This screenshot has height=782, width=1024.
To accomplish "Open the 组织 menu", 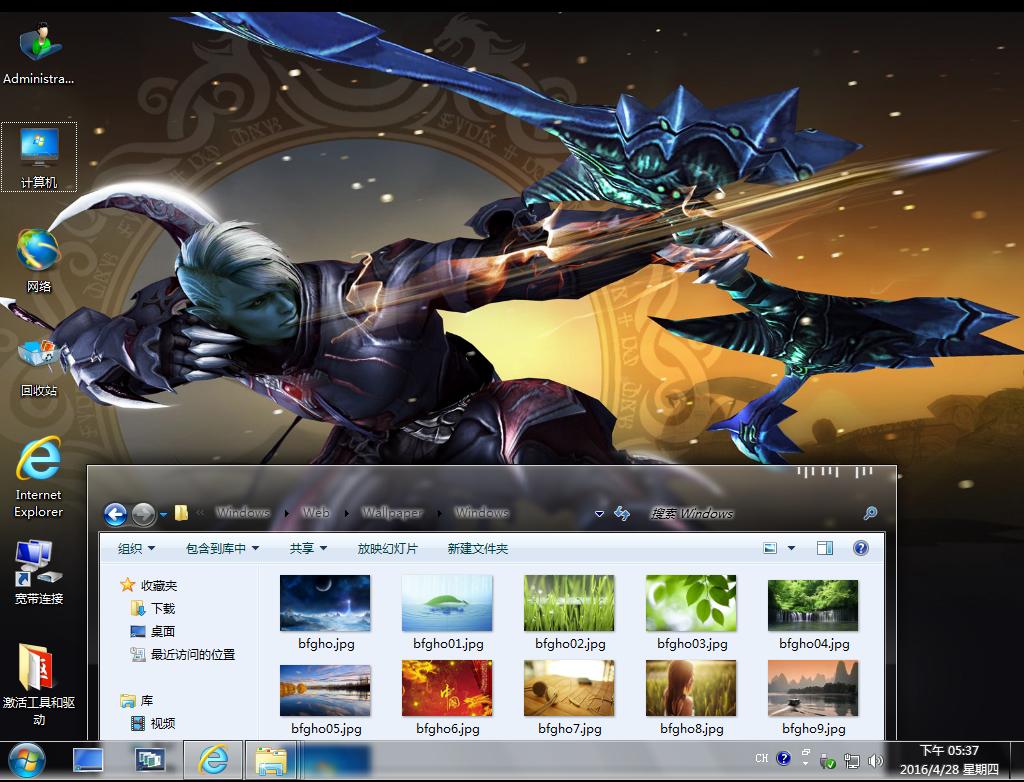I will click(136, 549).
